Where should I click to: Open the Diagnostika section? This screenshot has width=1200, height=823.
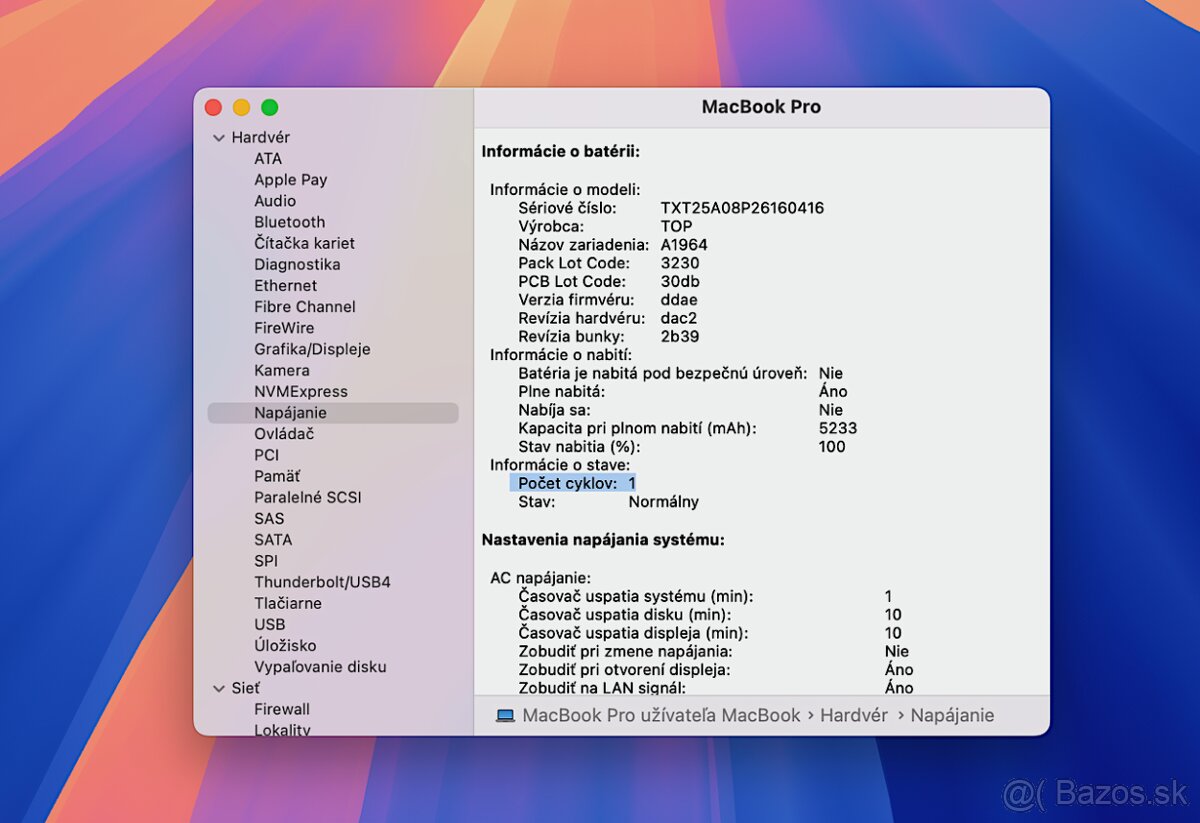pos(297,264)
